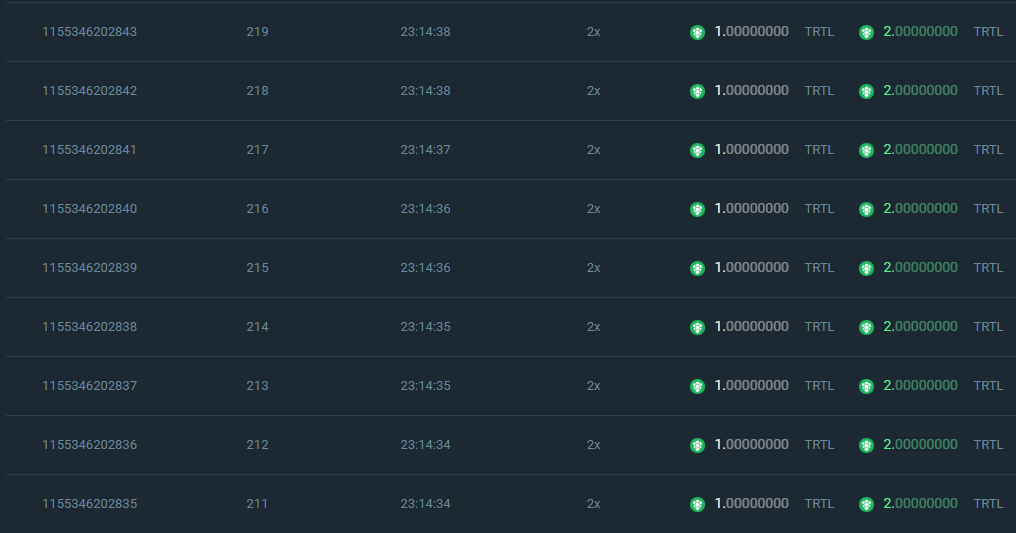Click the TRTL coin icon beside bet amount in row 217

697,150
